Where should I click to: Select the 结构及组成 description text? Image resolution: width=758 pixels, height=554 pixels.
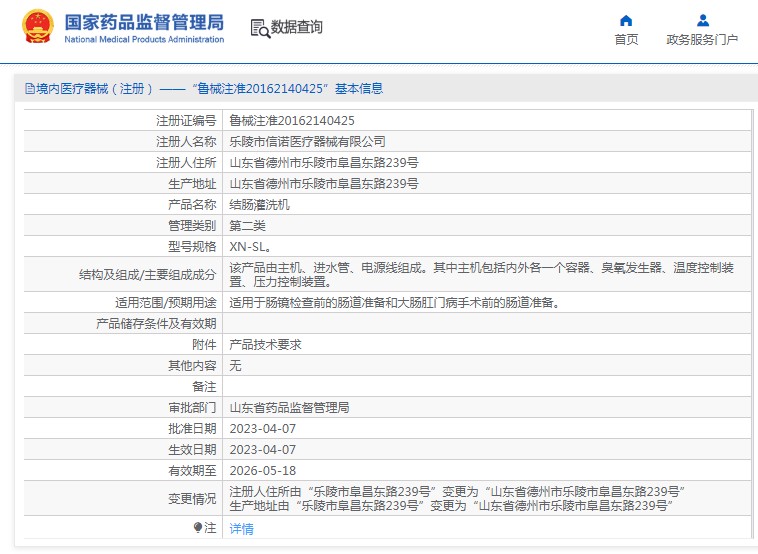tap(481, 274)
